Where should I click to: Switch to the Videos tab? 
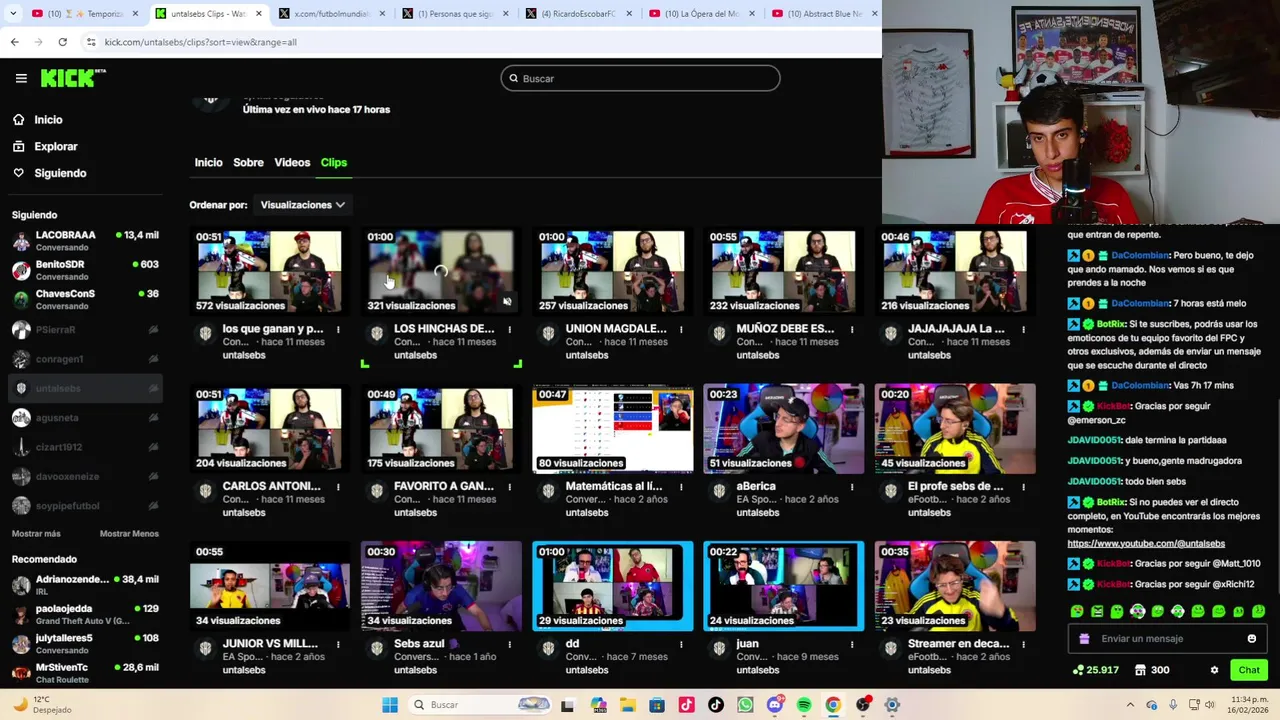pos(292,162)
